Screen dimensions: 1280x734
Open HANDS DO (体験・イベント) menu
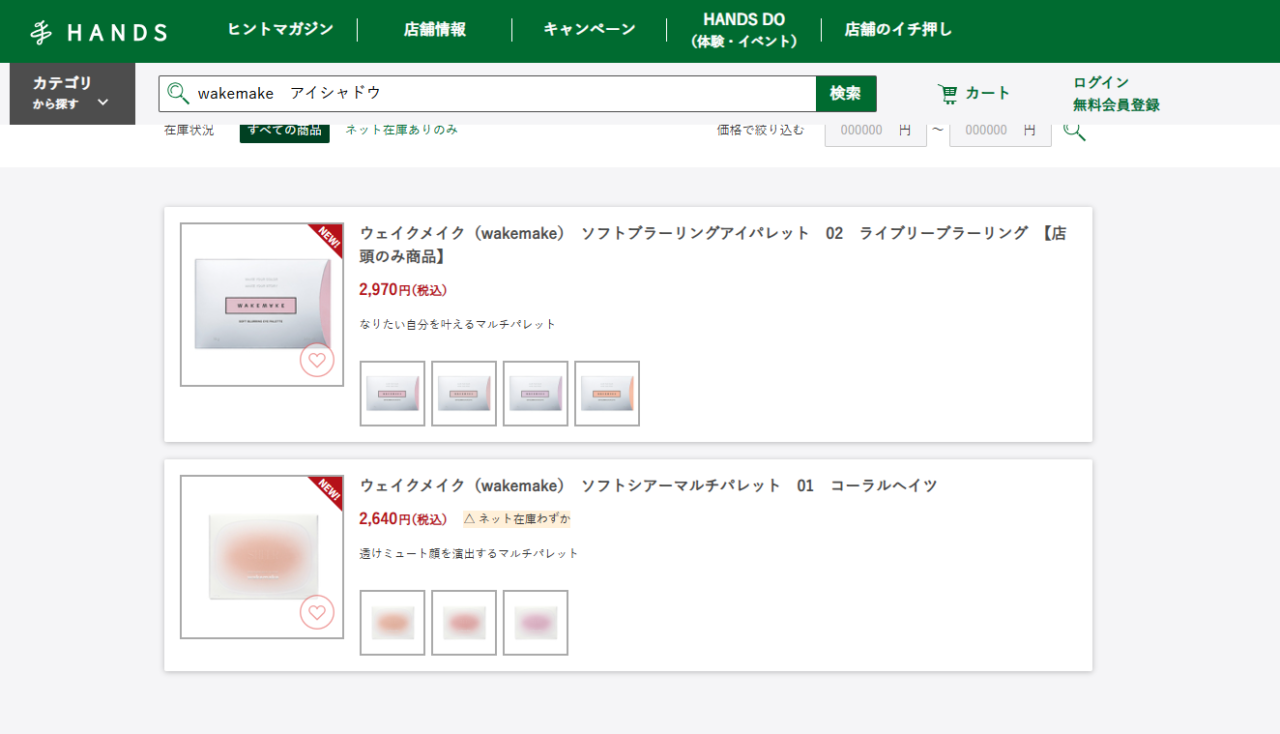(x=744, y=30)
